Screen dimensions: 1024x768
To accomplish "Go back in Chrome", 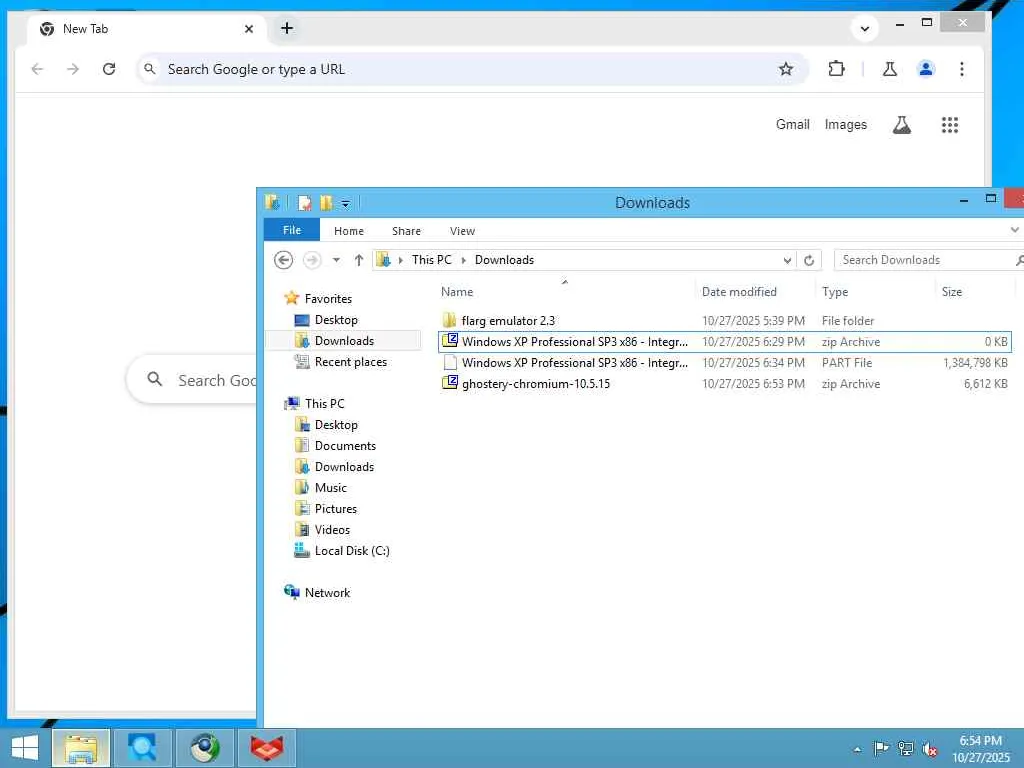I will [37, 69].
